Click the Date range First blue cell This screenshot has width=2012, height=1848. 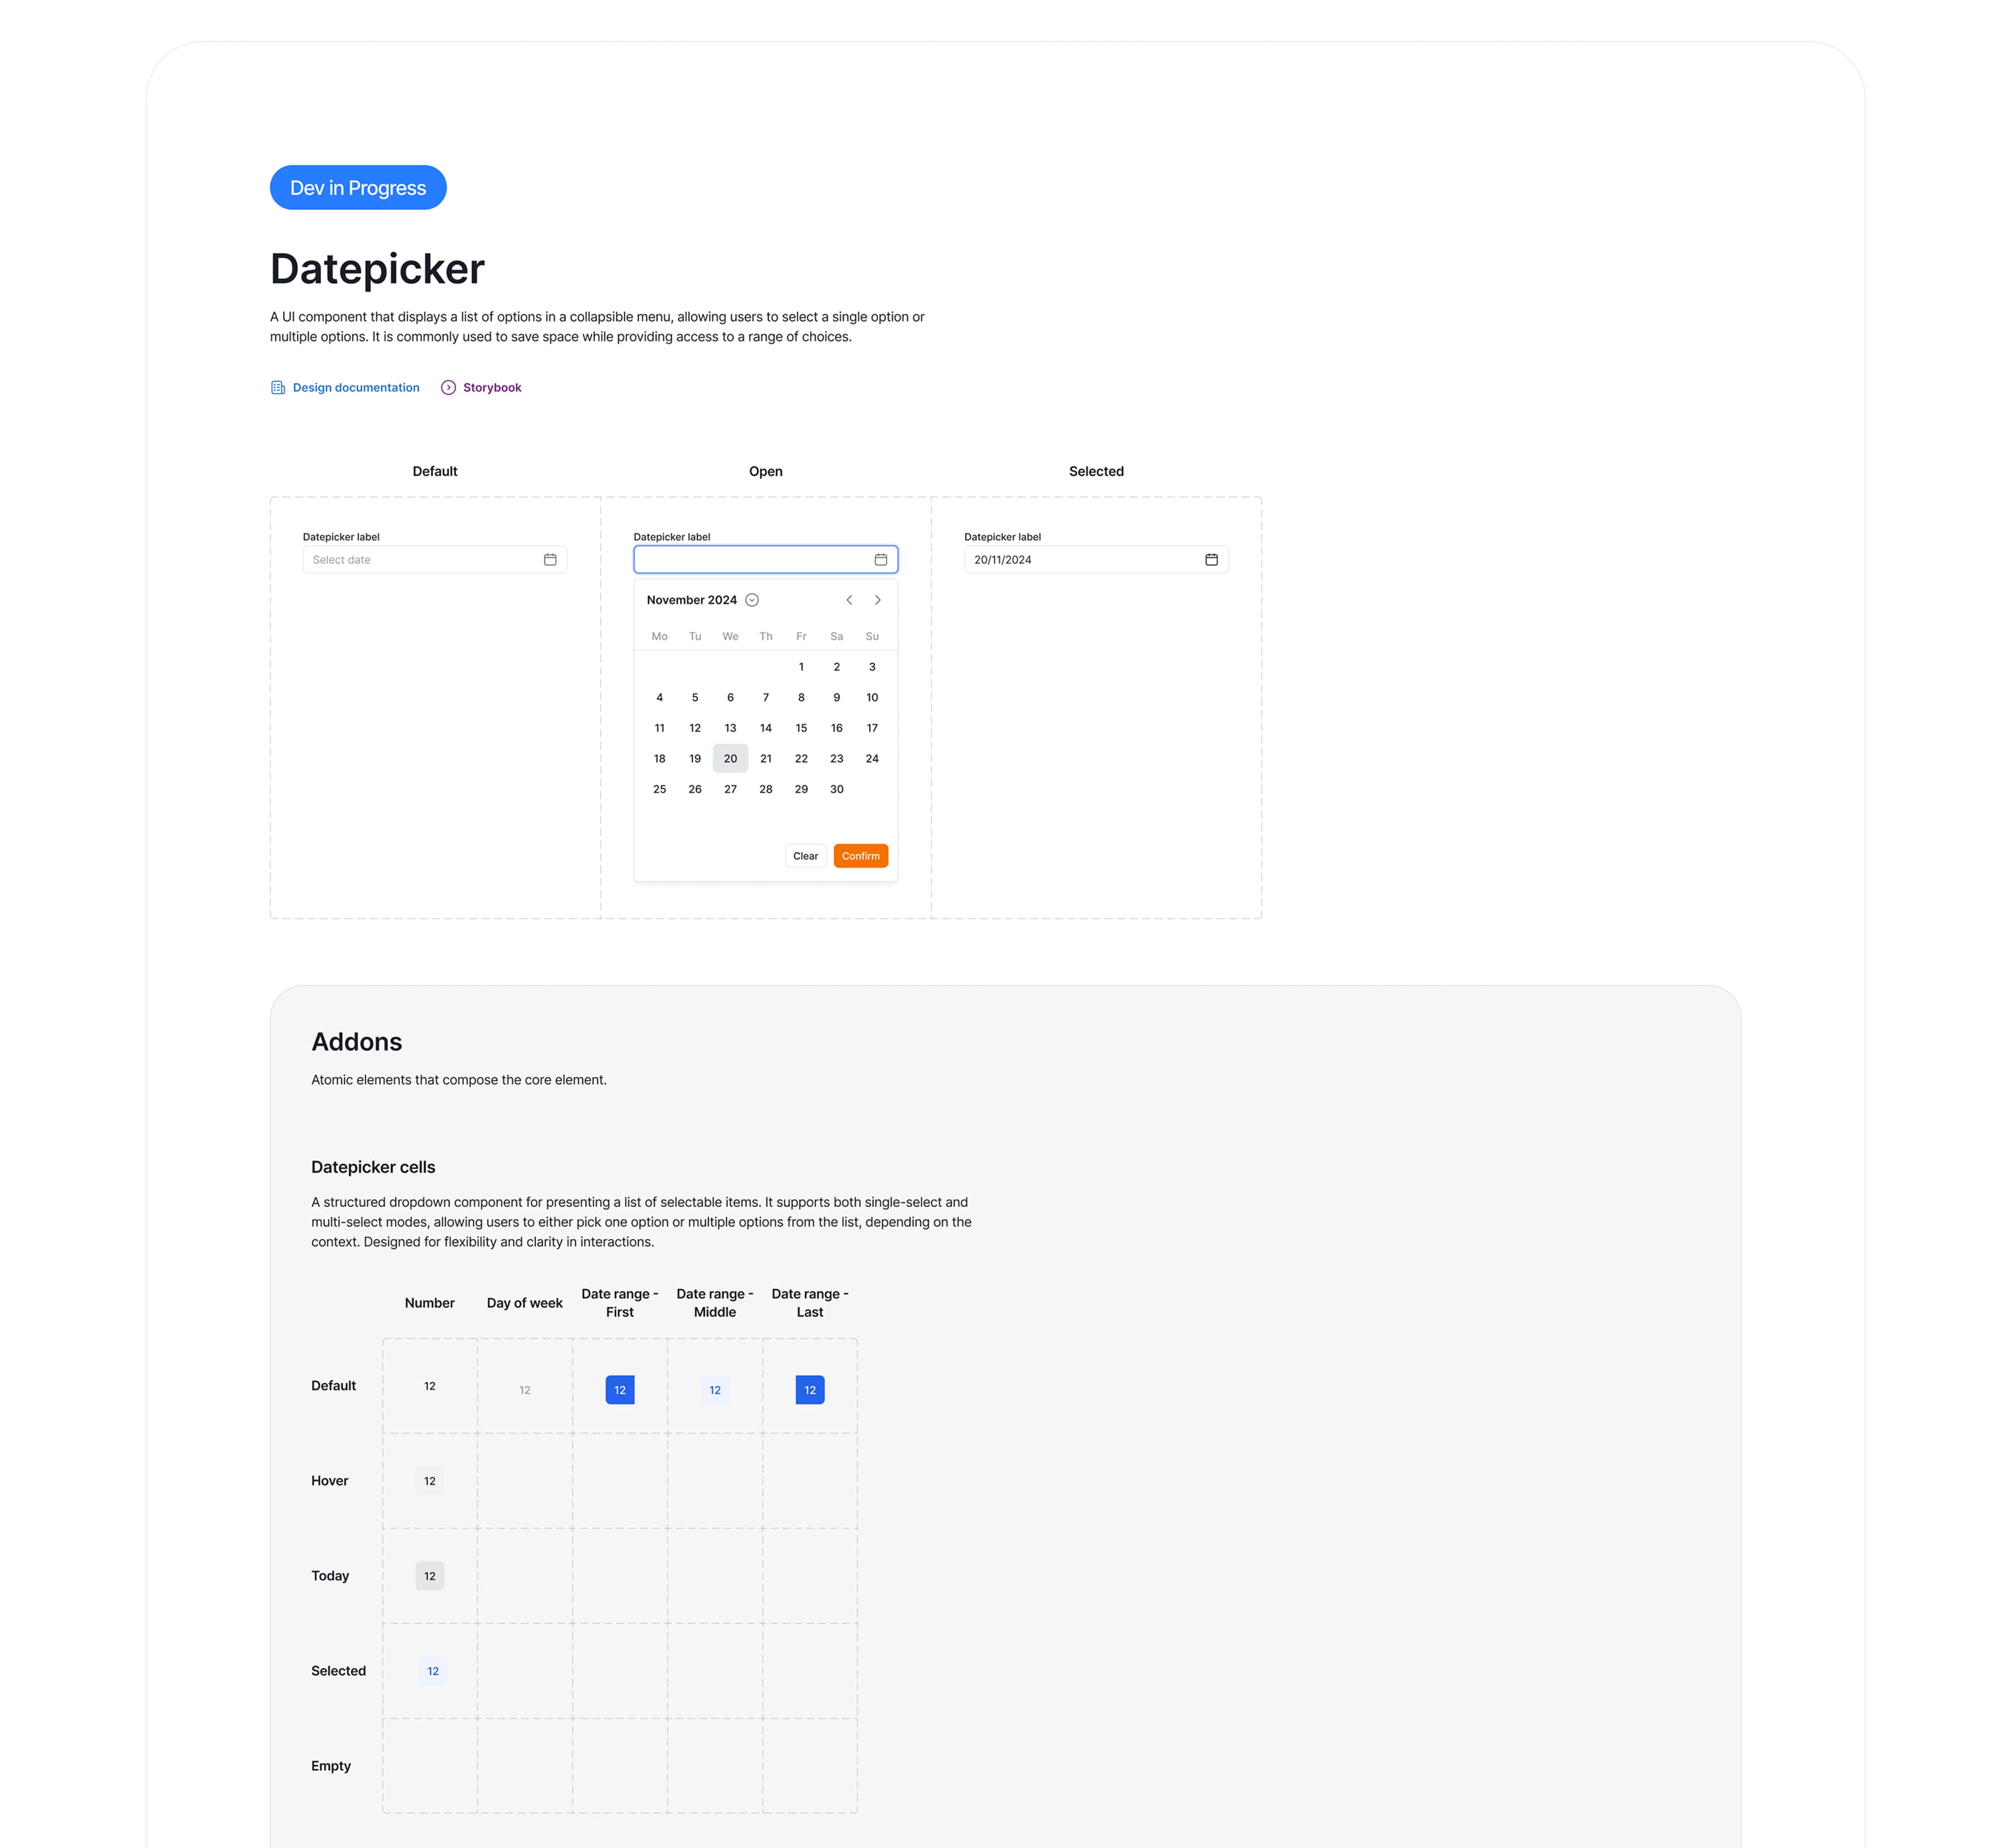[x=620, y=1390]
